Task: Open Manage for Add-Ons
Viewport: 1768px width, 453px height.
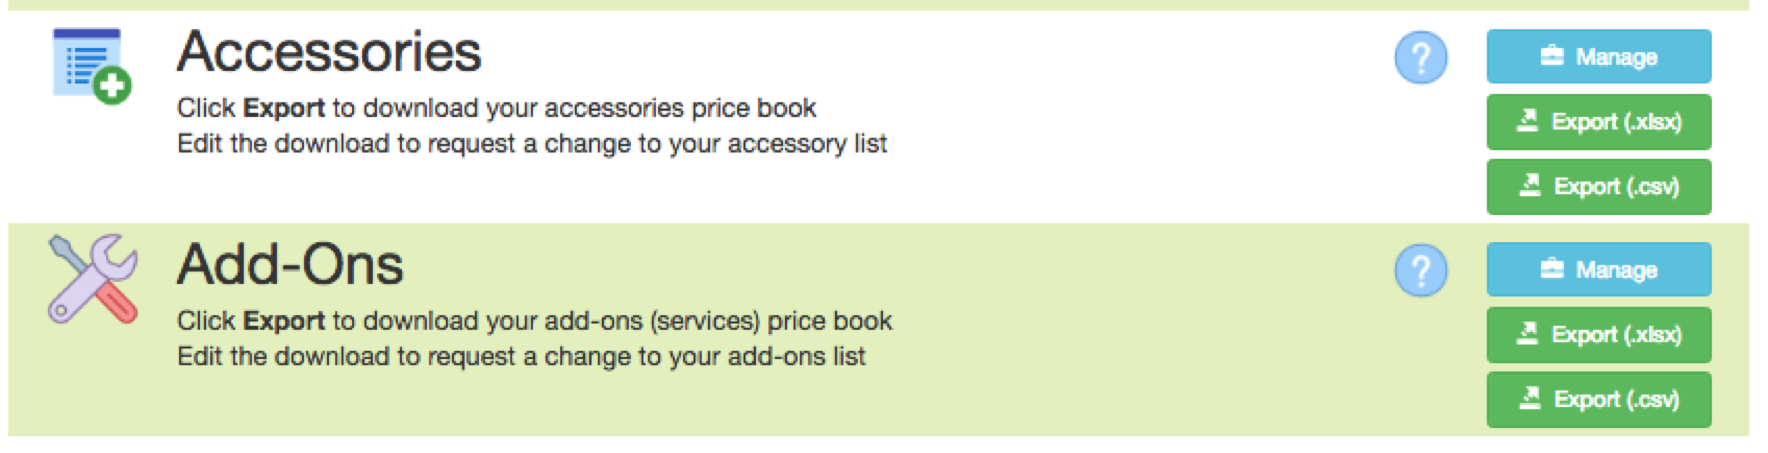Action: (1598, 269)
